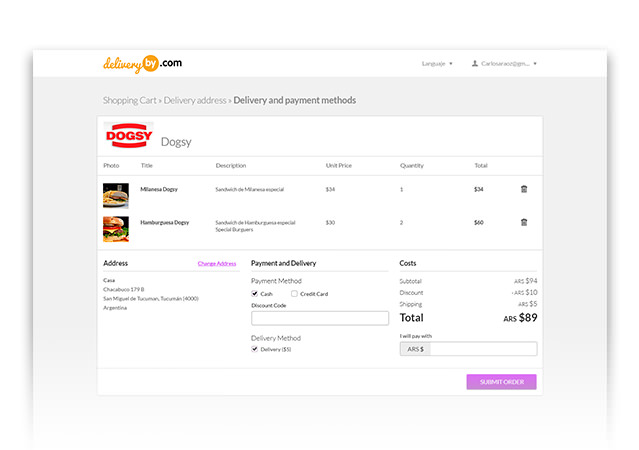The image size is (639, 450).
Task: Open the Language dropdown
Action: [437, 64]
